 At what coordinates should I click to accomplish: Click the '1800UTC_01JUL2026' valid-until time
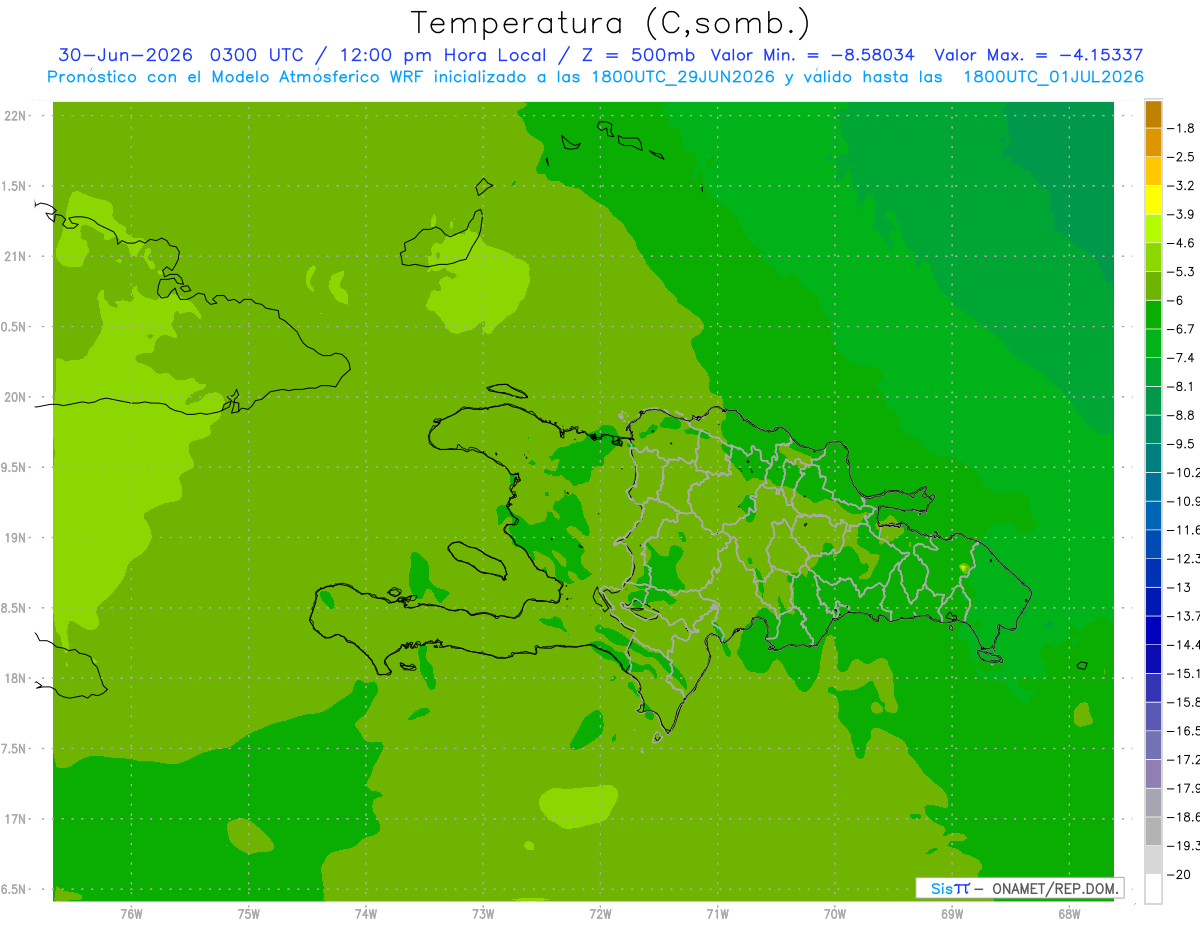pyautogui.click(x=1054, y=77)
